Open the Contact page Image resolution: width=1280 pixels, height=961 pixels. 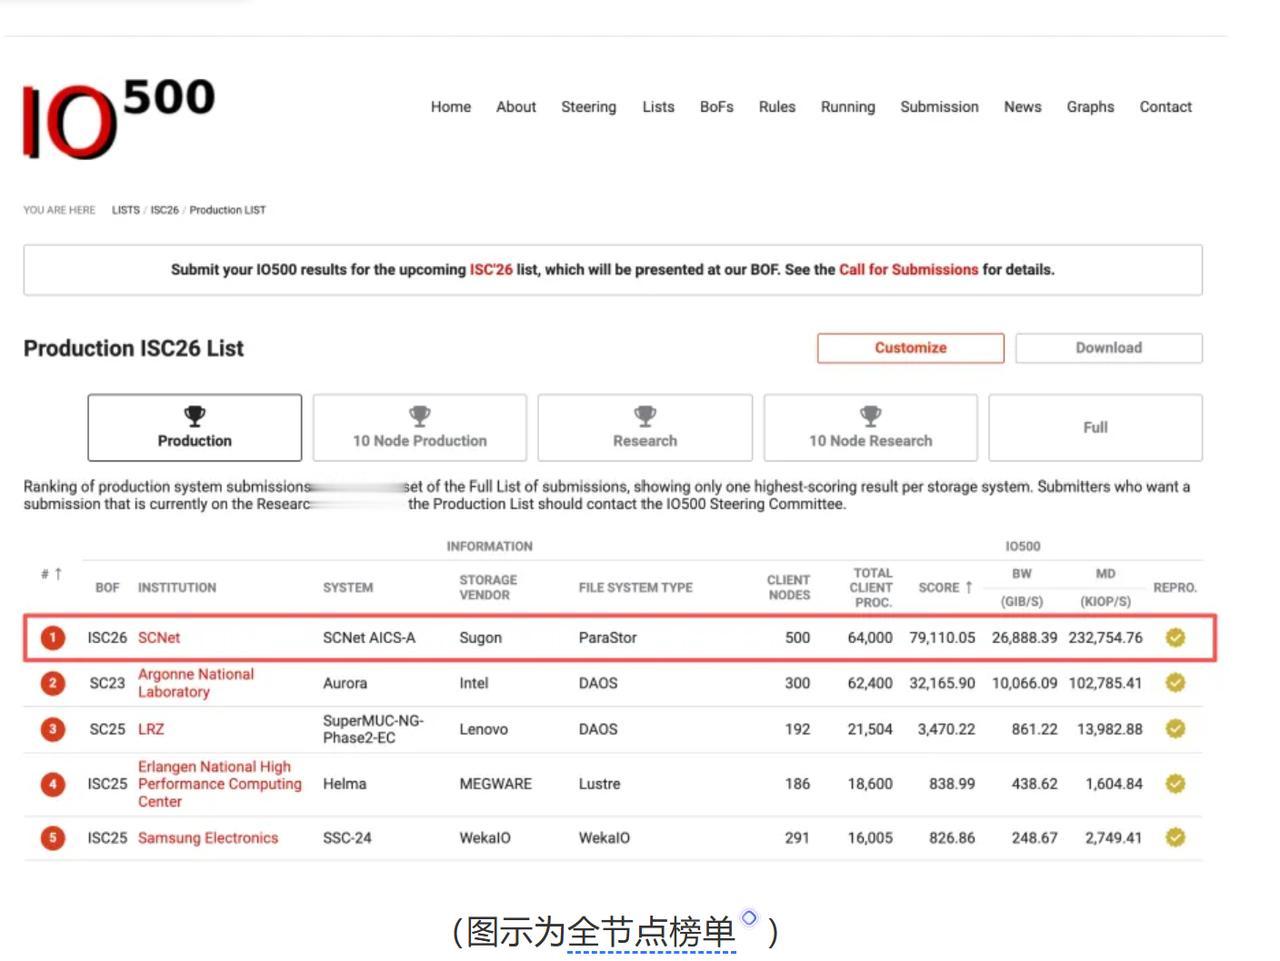[1166, 107]
